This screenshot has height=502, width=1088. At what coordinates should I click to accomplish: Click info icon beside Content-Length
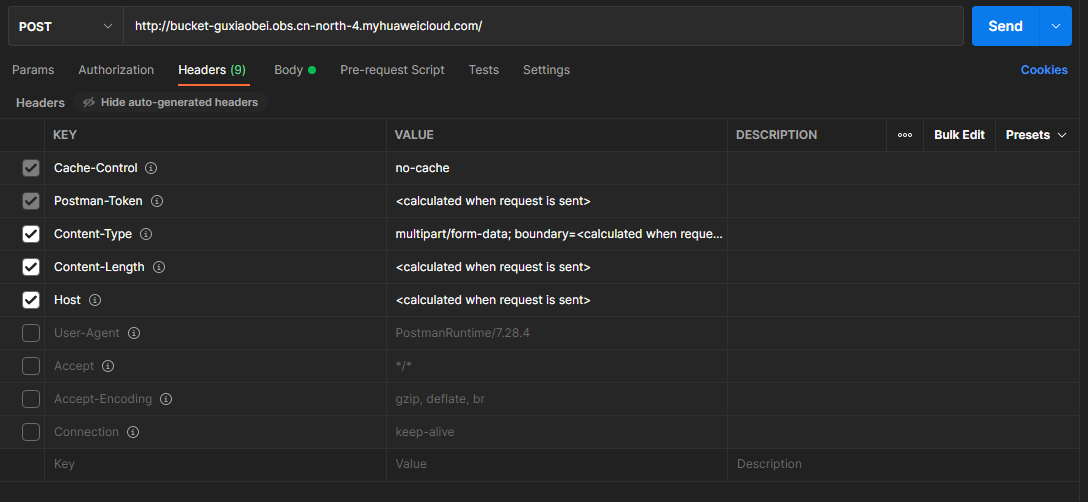click(x=159, y=267)
